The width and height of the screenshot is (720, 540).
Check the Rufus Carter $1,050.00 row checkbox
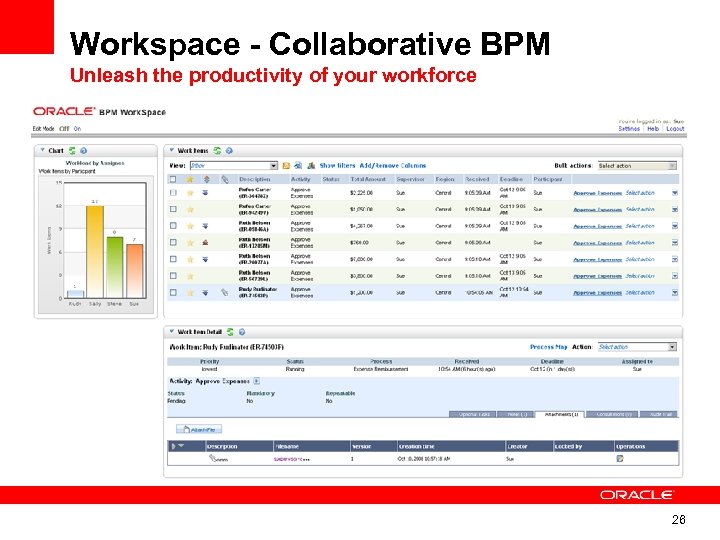173,209
